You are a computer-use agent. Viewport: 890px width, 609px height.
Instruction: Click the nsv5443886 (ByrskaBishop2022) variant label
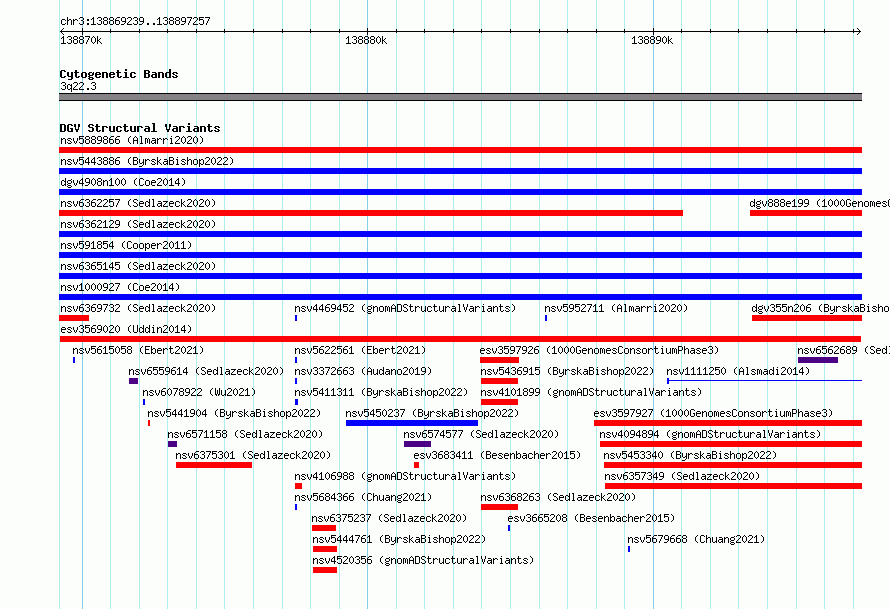click(147, 161)
